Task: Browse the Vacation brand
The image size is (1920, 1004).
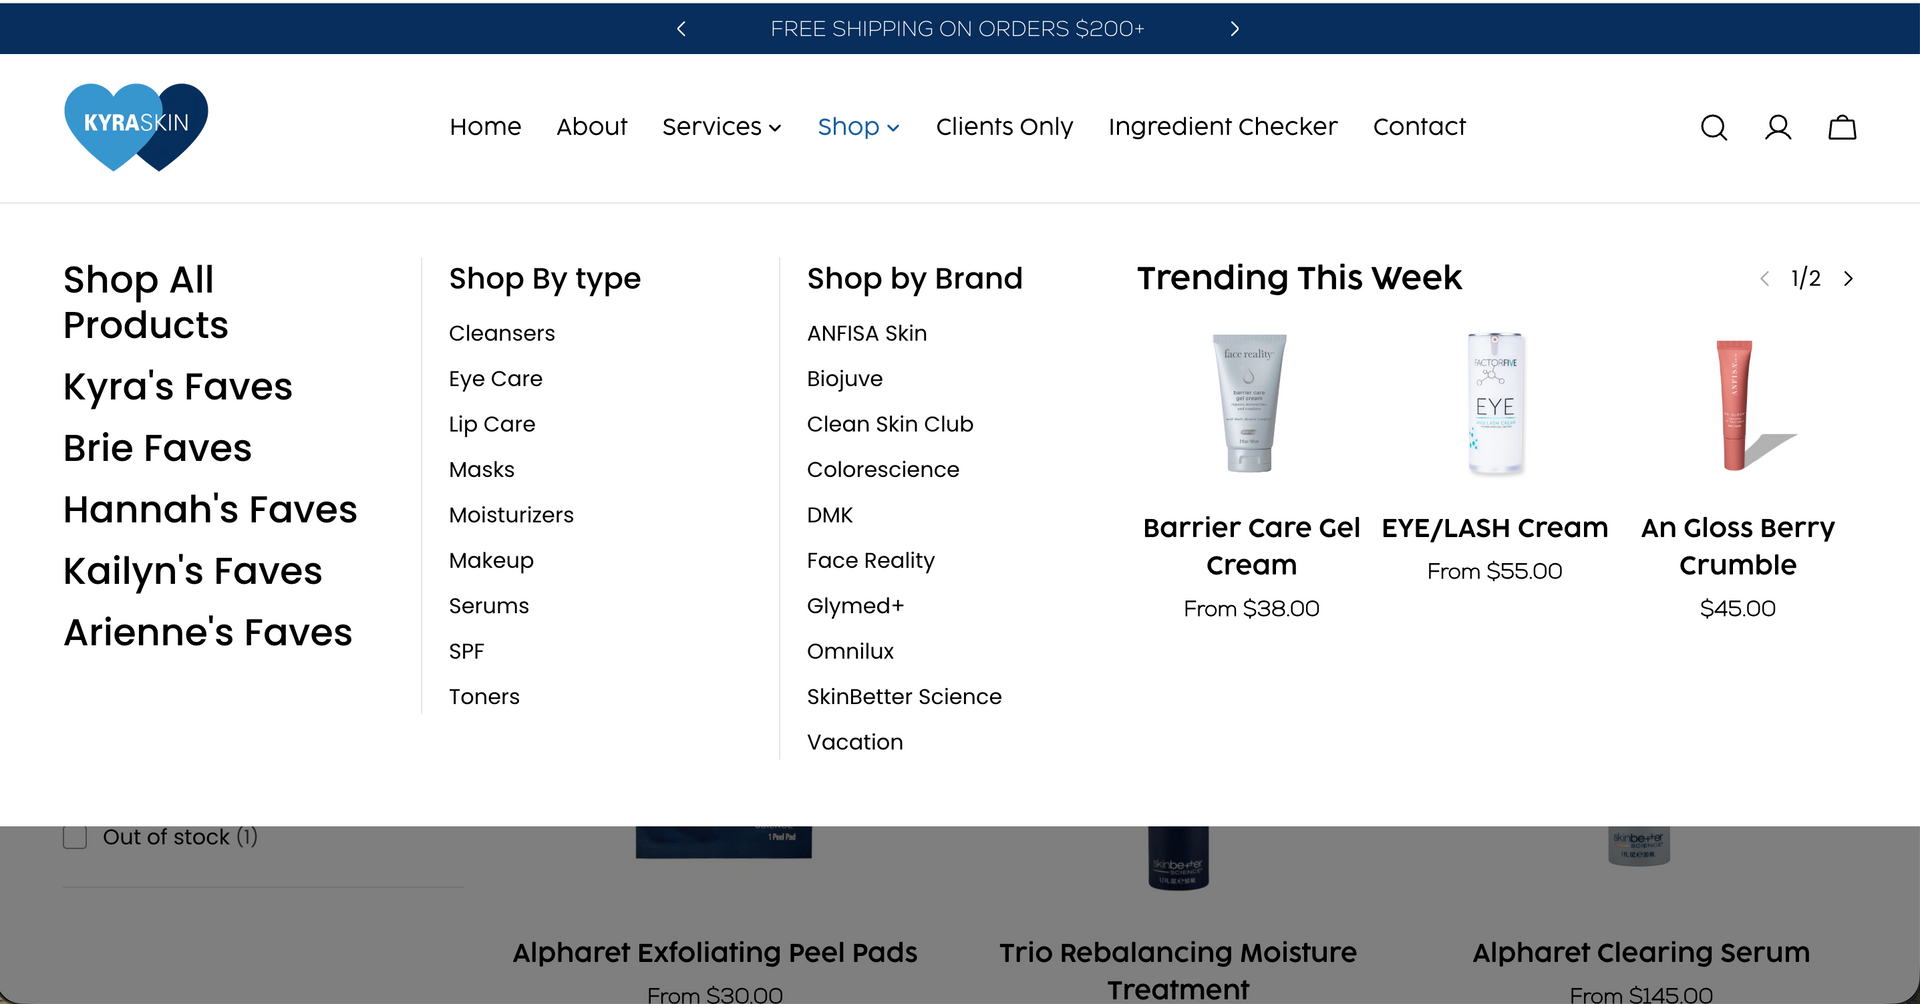Action: [855, 743]
